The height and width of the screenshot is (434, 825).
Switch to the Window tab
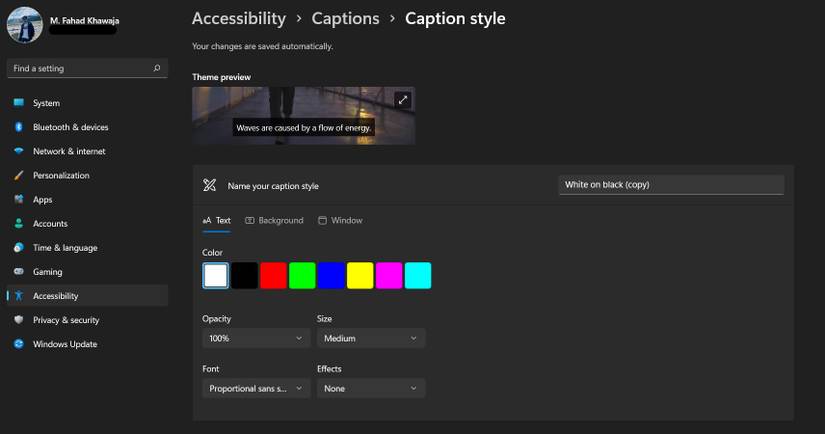[340, 220]
